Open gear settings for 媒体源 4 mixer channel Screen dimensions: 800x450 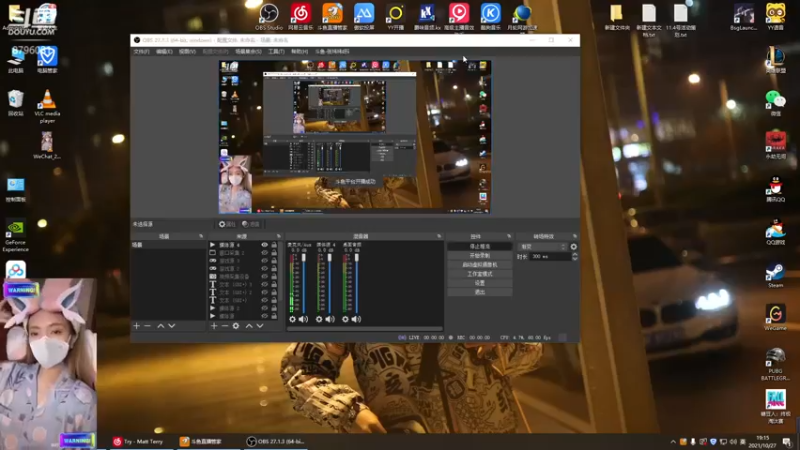click(x=319, y=319)
